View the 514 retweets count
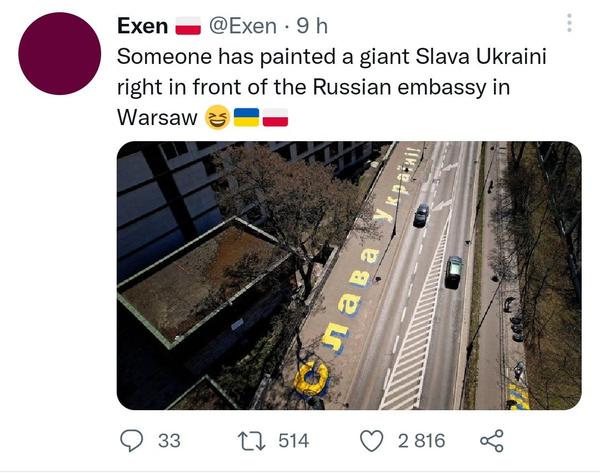Image resolution: width=600 pixels, height=473 pixels. point(293,440)
